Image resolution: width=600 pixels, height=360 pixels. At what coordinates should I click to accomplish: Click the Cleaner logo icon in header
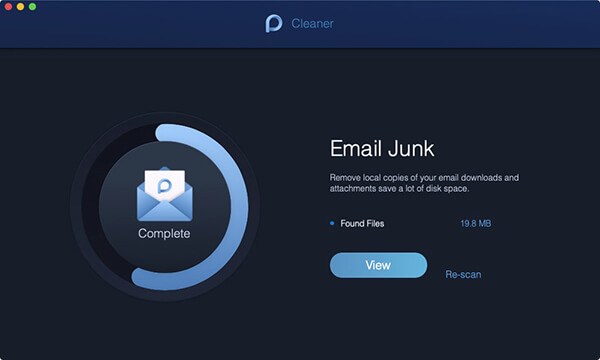pyautogui.click(x=274, y=23)
